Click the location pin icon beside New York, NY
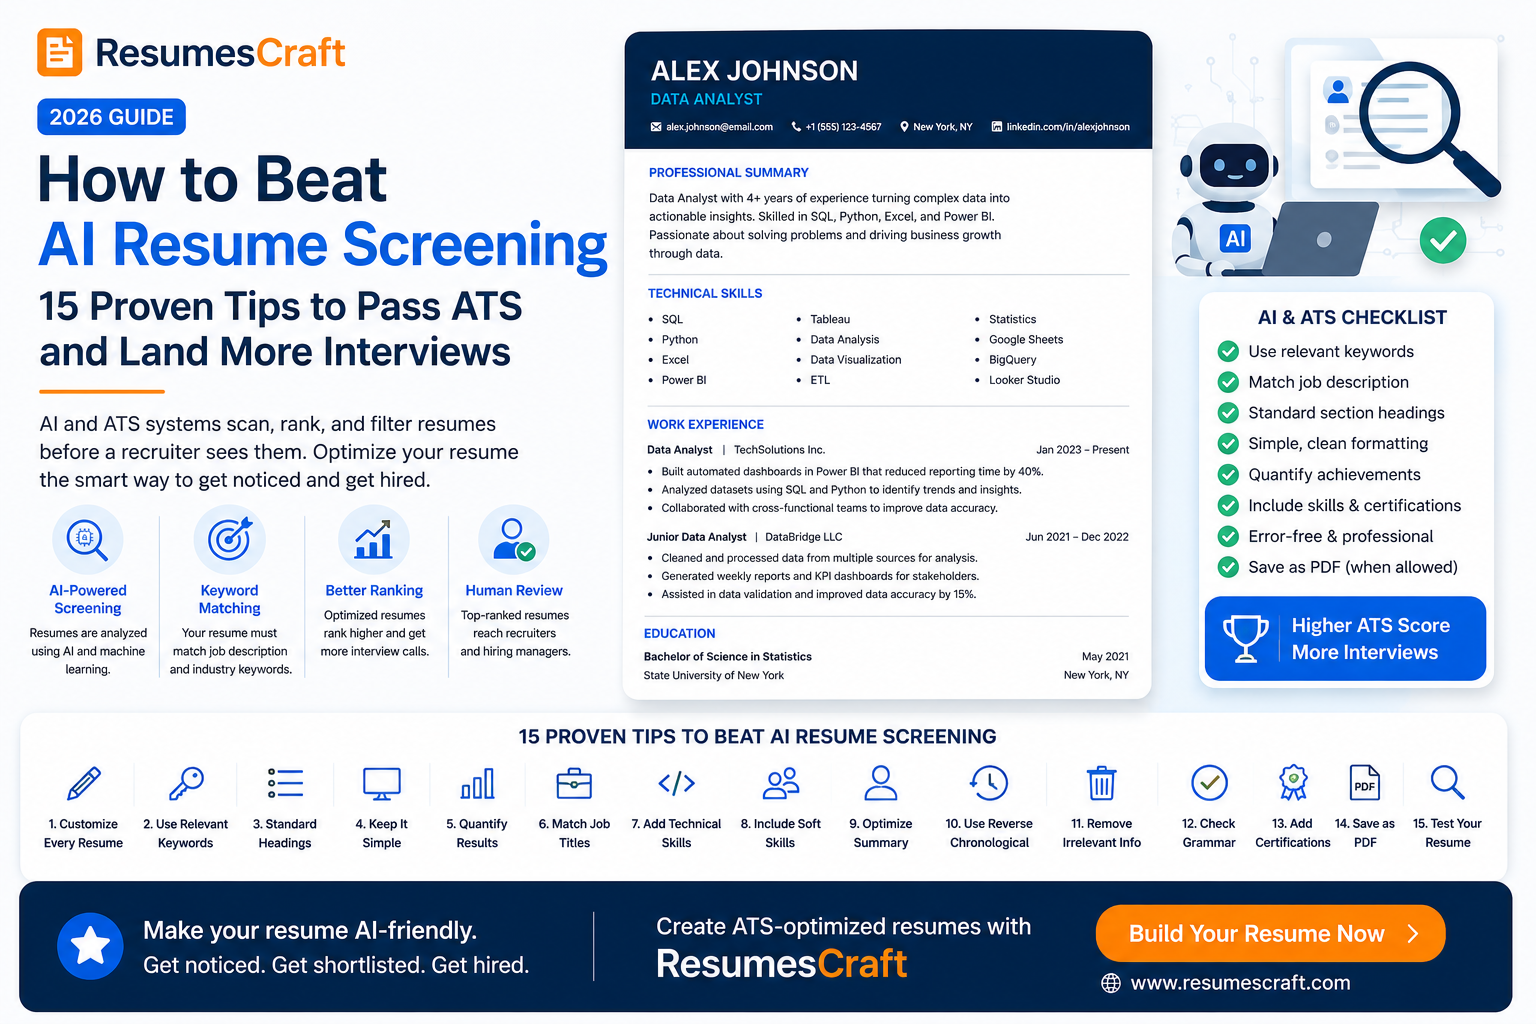This screenshot has height=1024, width=1536. click(x=904, y=127)
